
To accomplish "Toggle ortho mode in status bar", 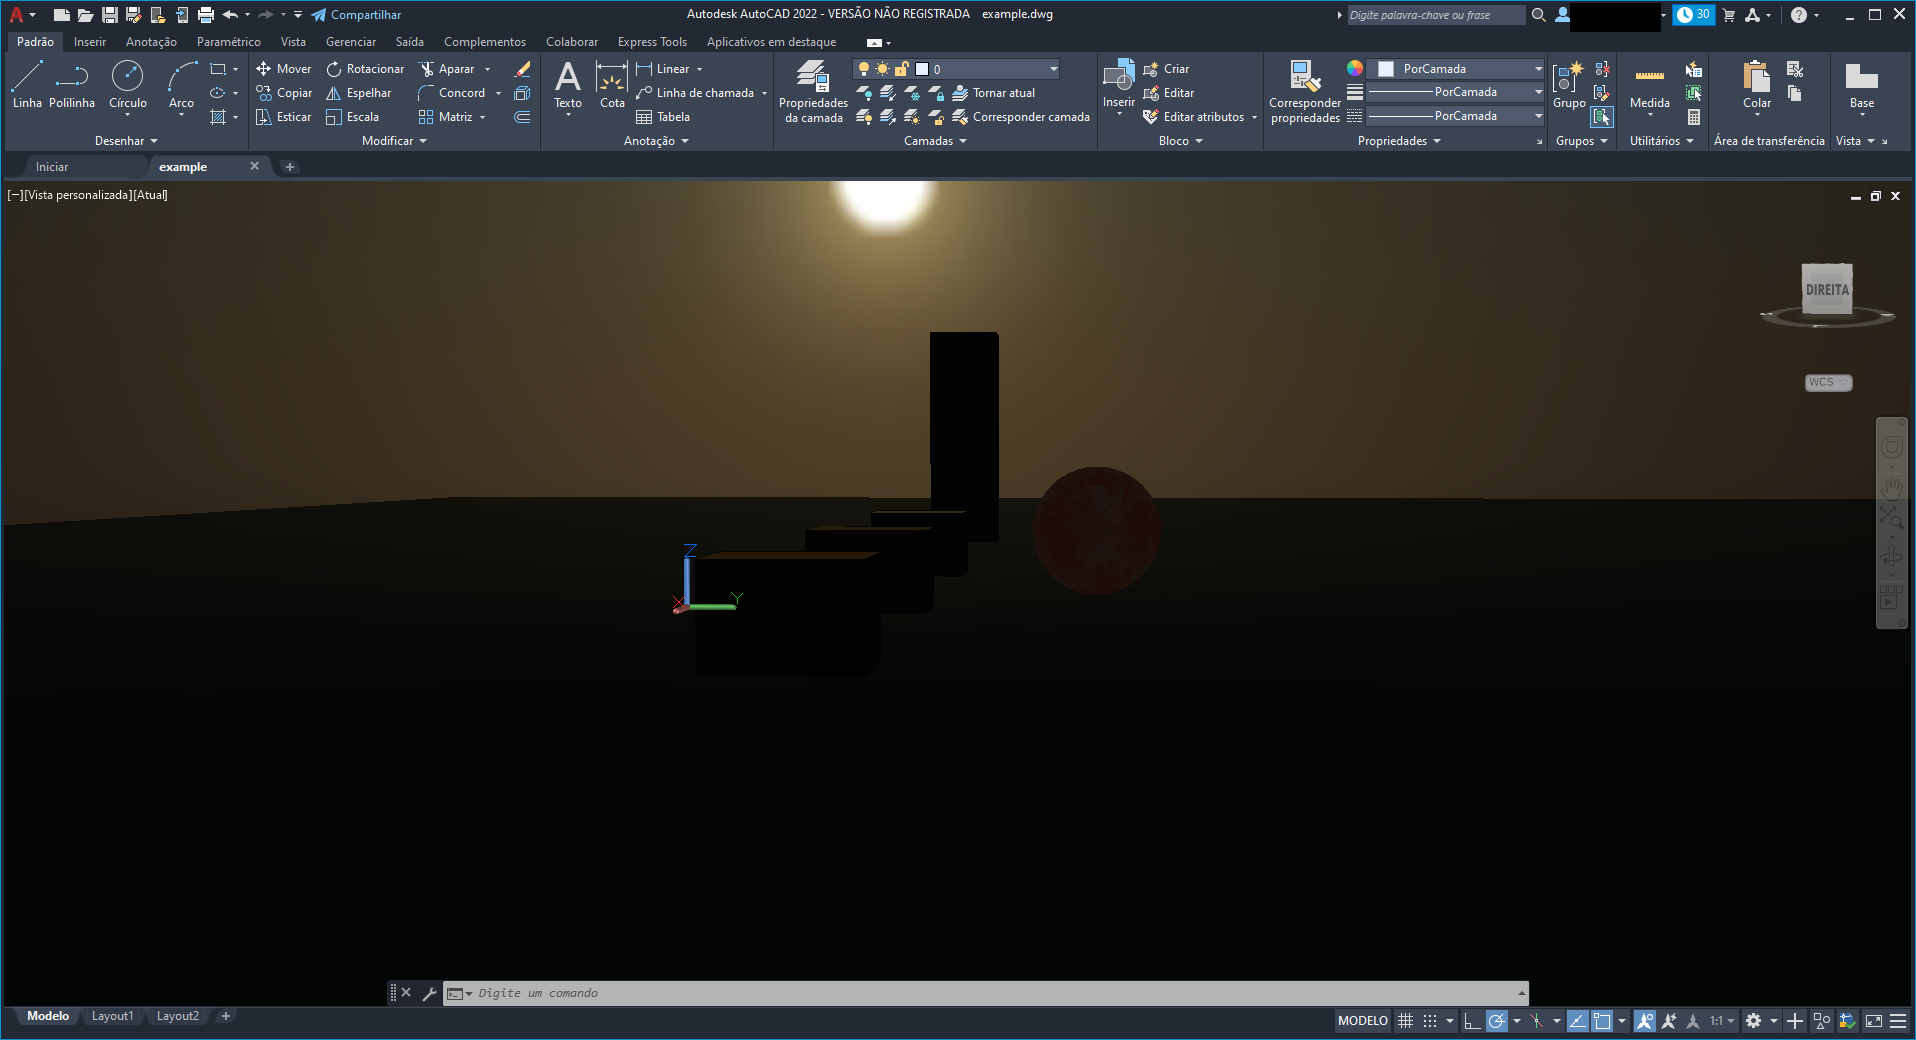I will 1471,1021.
